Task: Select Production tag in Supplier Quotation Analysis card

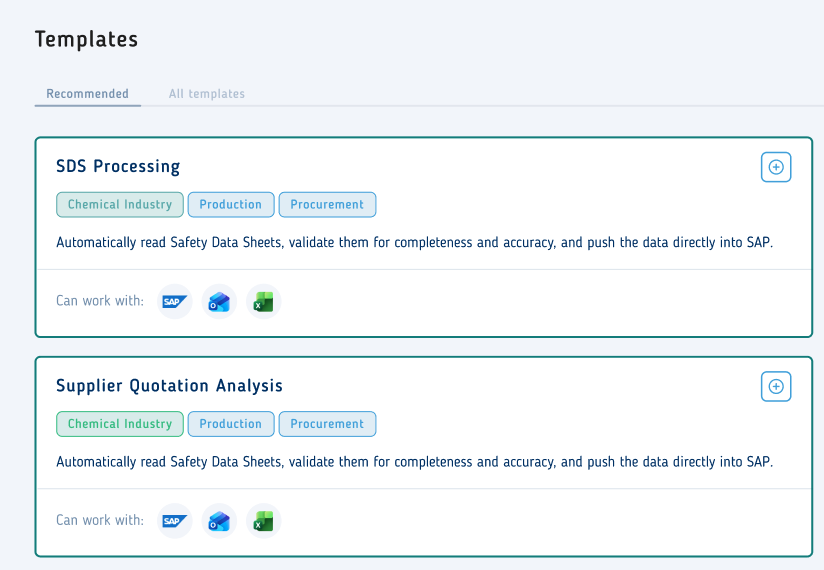Action: 231,424
